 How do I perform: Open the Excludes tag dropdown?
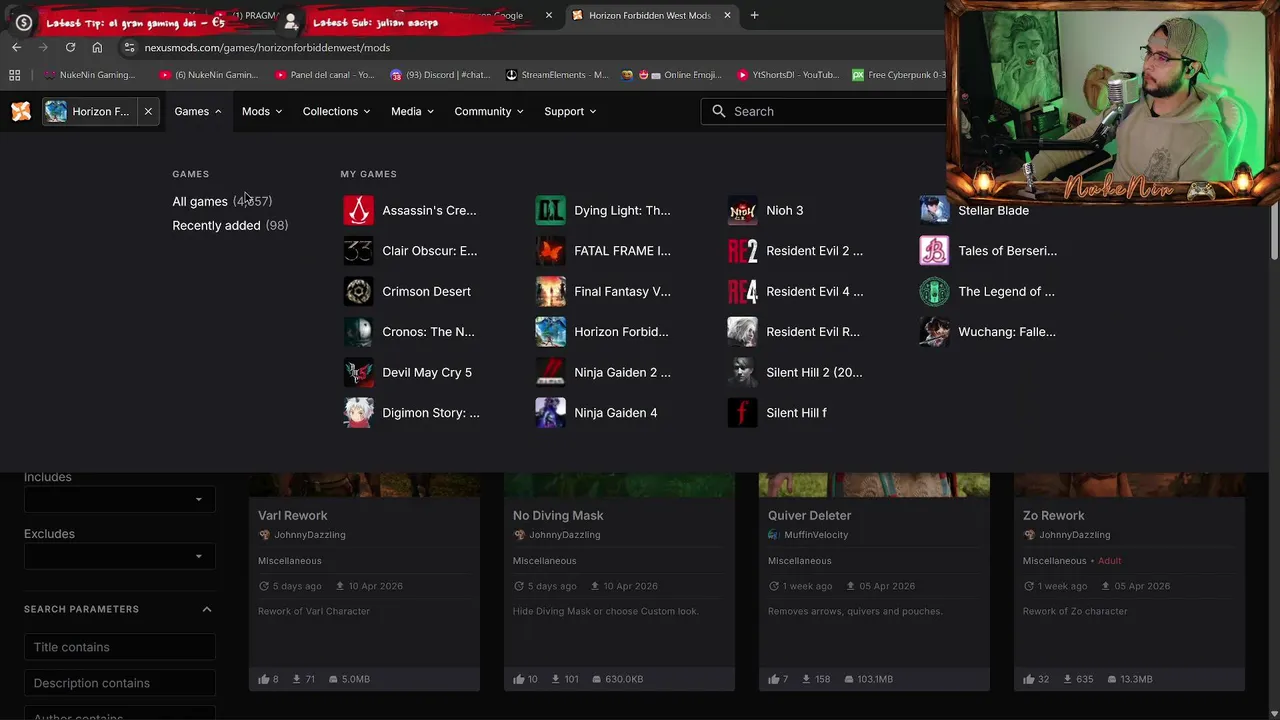click(x=119, y=556)
